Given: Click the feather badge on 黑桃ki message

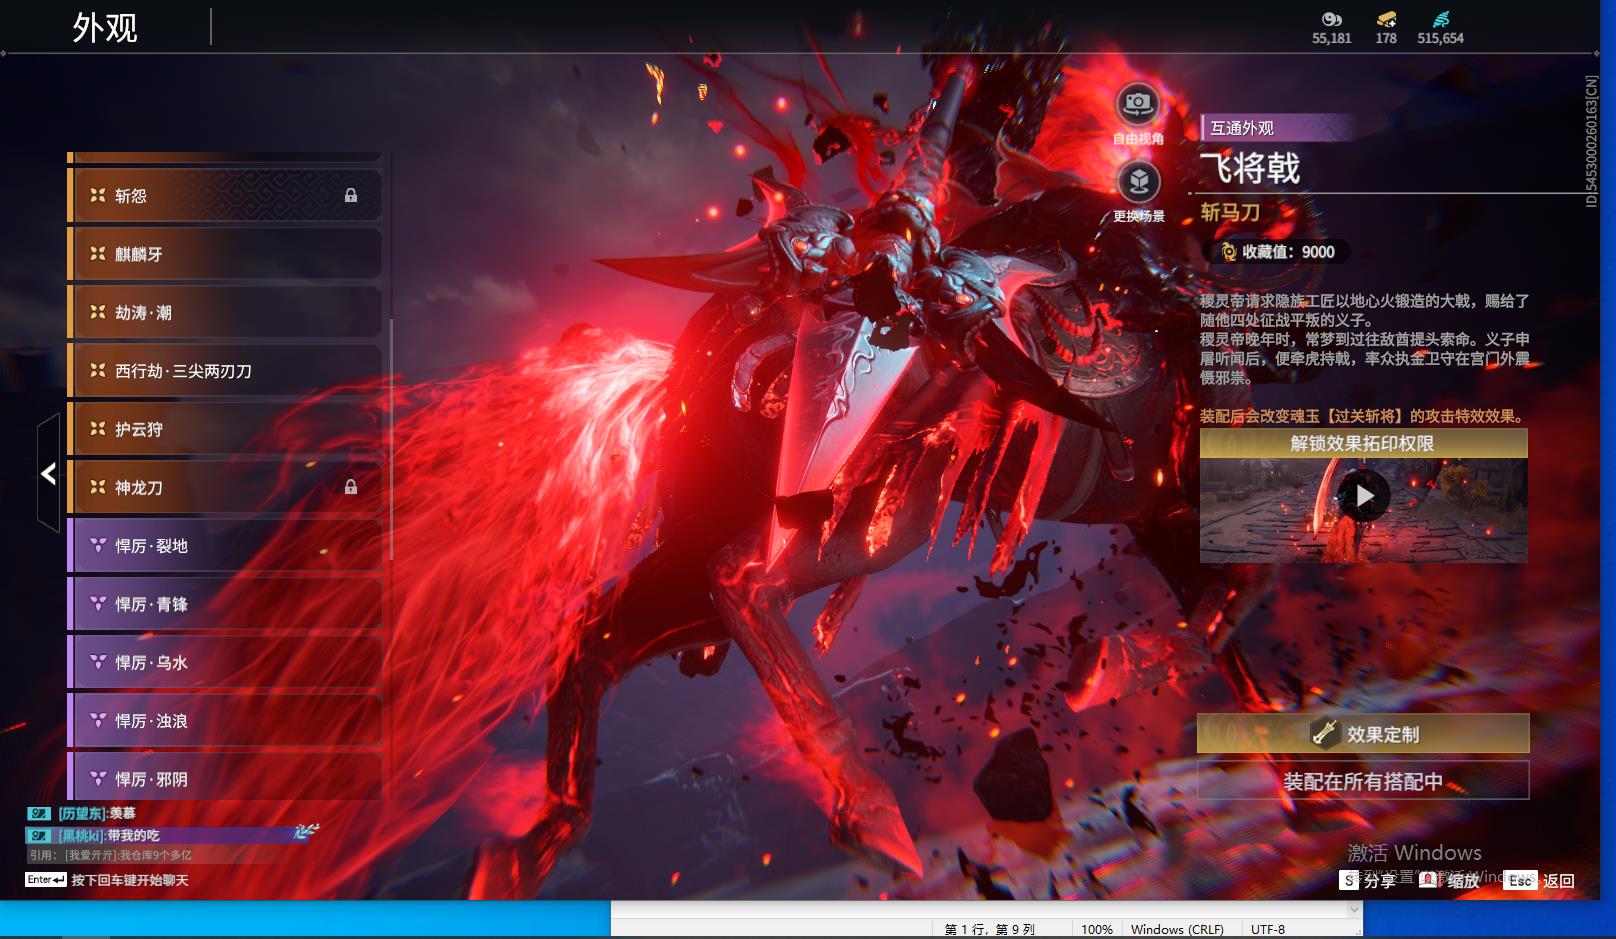Looking at the screenshot, I should pos(306,832).
